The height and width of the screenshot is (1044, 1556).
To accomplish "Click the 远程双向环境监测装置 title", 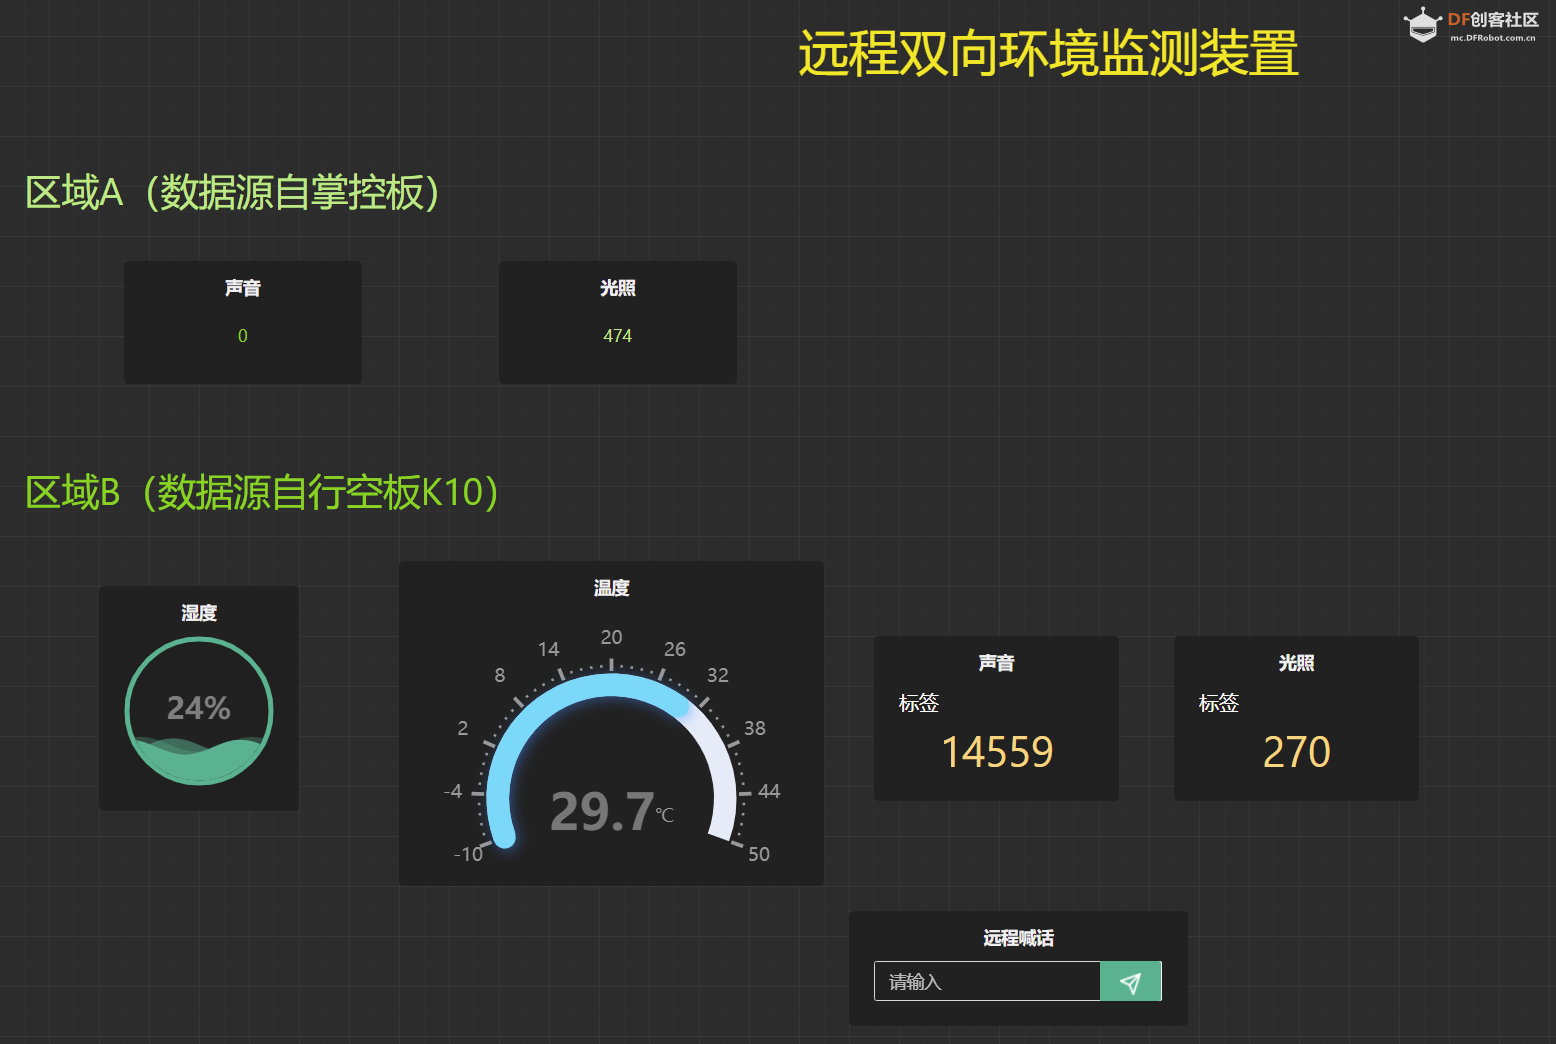I will [x=1048, y=53].
